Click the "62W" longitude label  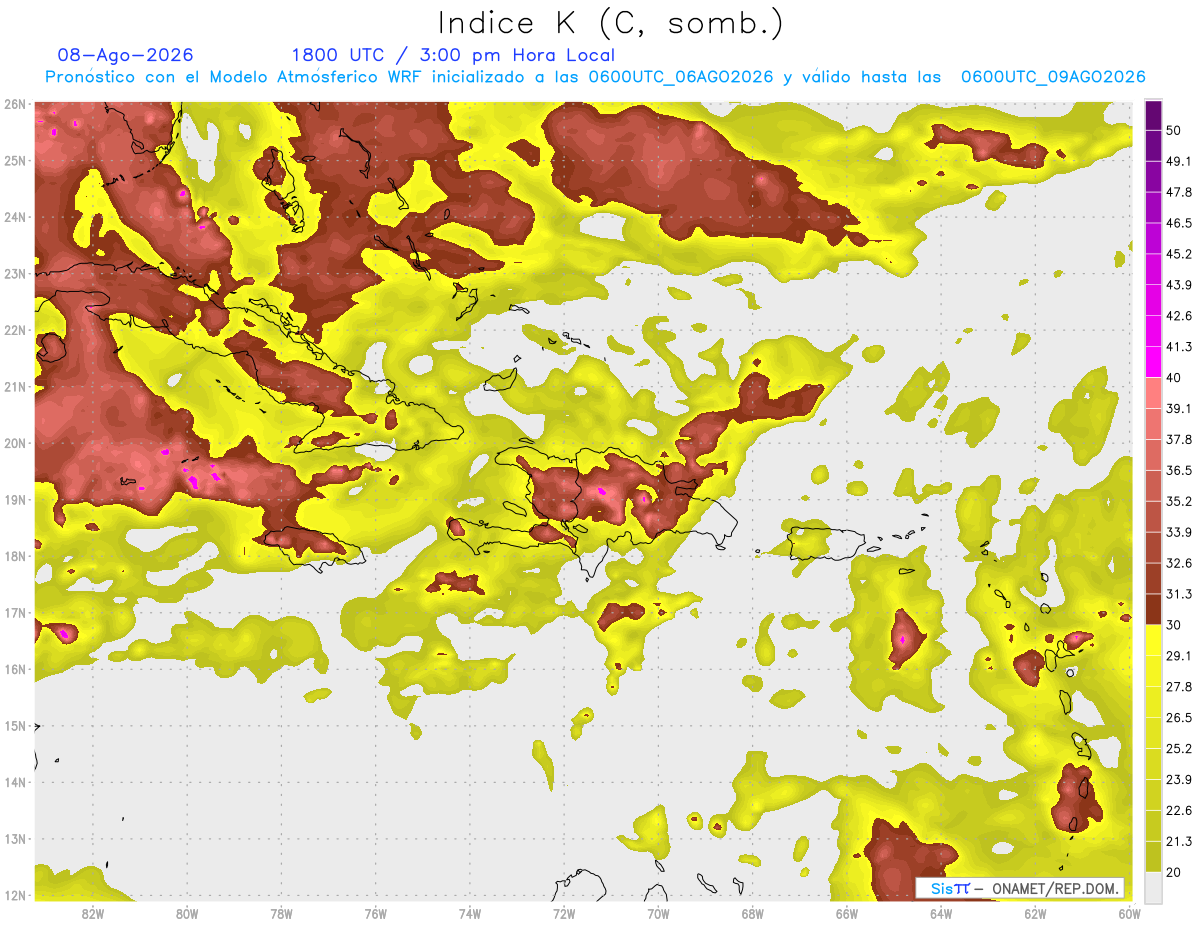pos(1035,914)
